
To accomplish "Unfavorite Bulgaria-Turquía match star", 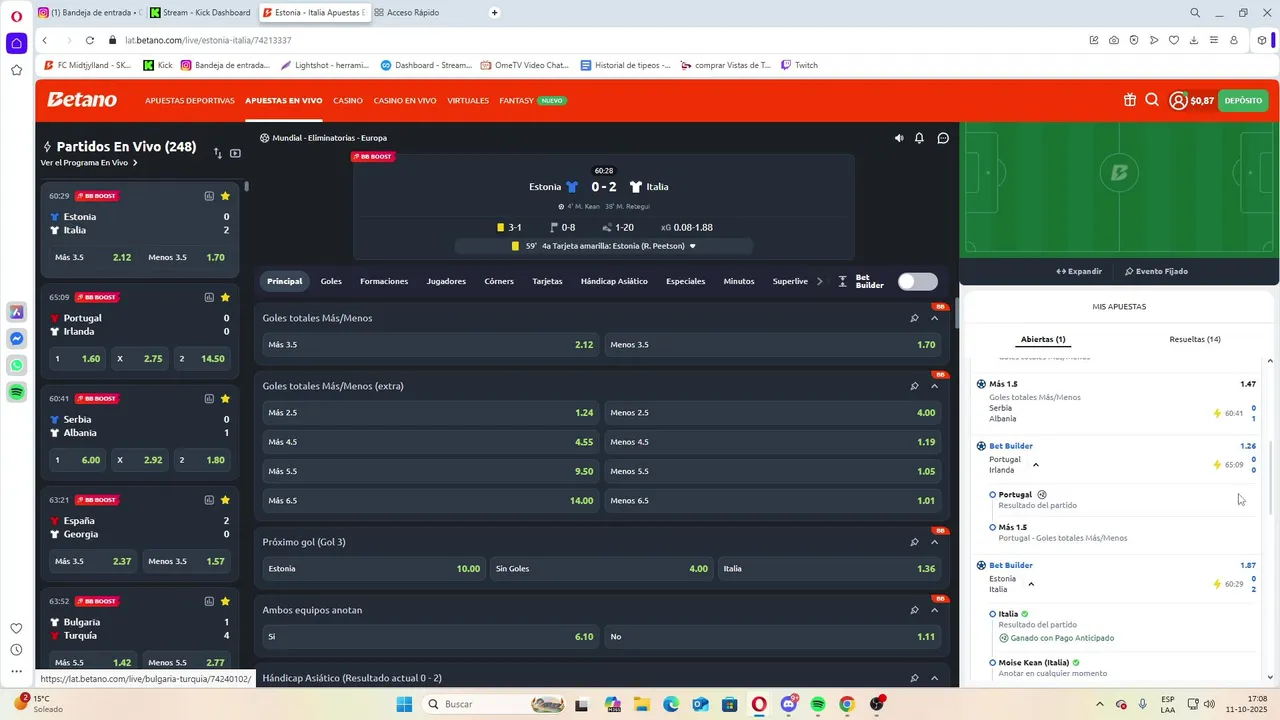I will pyautogui.click(x=226, y=601).
